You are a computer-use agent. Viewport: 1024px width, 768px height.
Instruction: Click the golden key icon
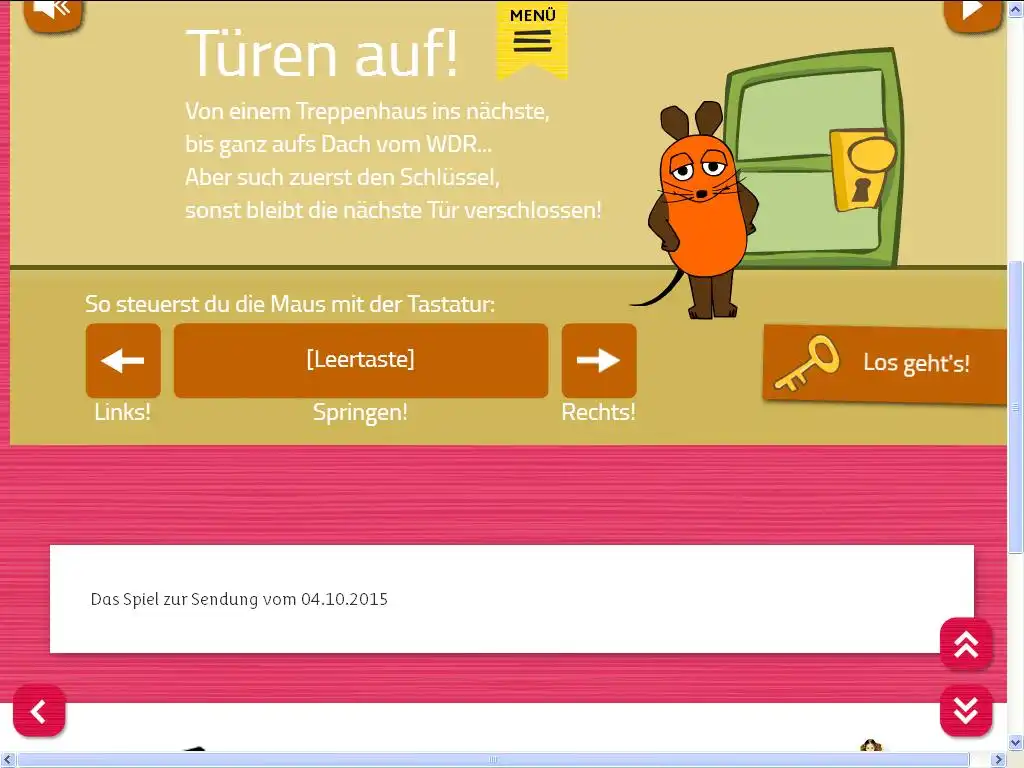[x=807, y=363]
